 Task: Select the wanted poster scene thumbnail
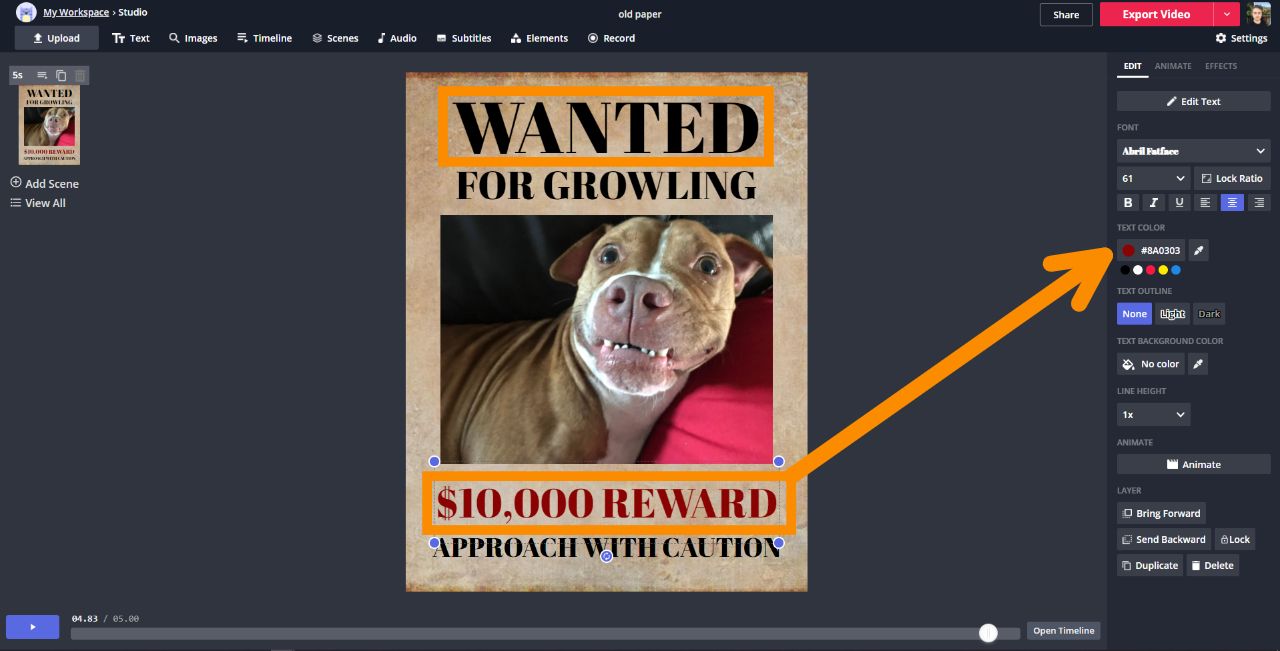click(49, 125)
